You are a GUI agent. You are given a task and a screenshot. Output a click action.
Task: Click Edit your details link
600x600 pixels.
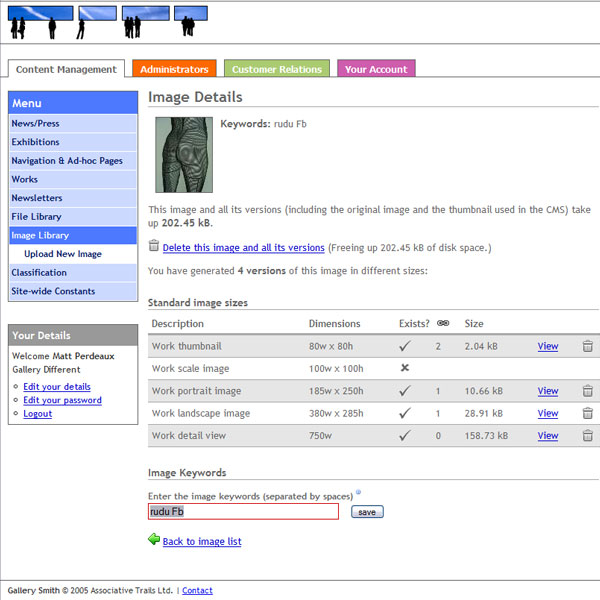[57, 386]
